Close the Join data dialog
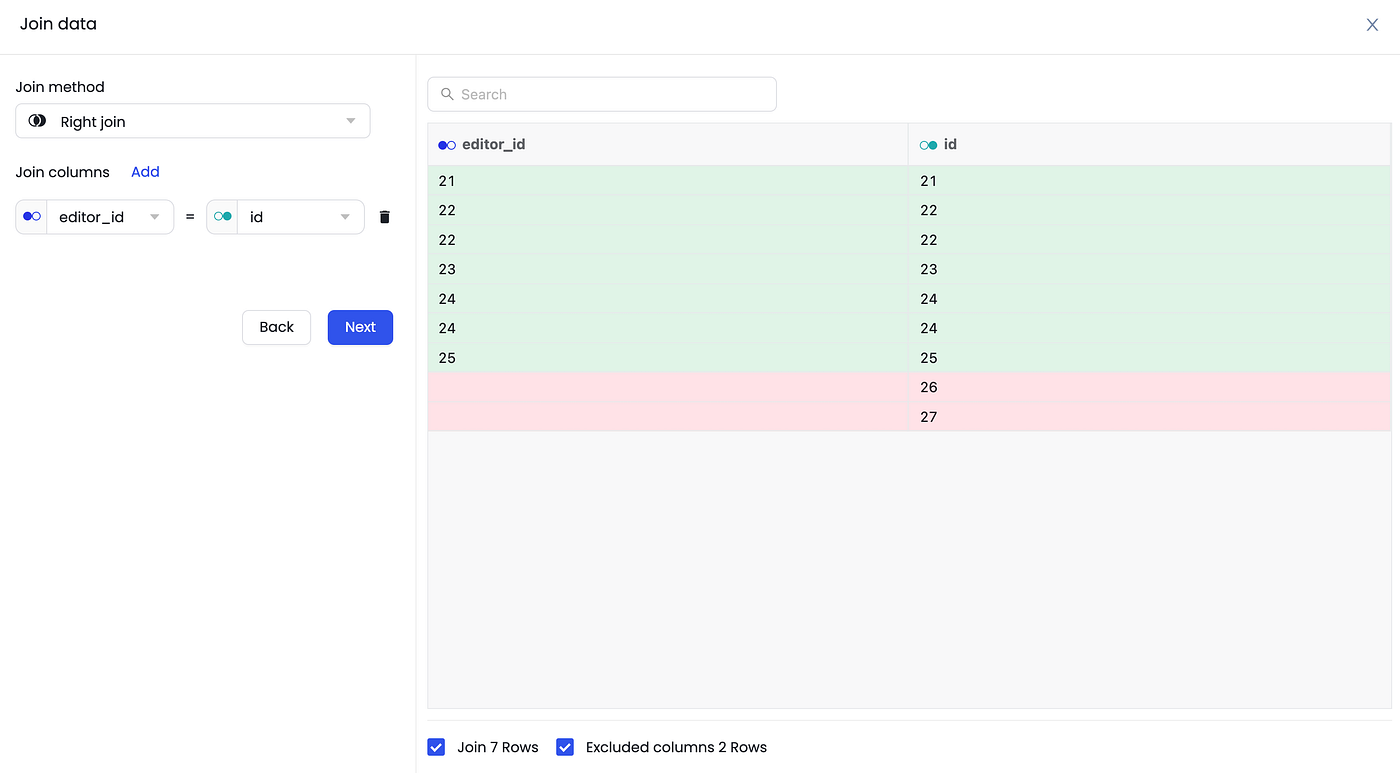Viewport: 1400px width, 773px height. [1372, 24]
